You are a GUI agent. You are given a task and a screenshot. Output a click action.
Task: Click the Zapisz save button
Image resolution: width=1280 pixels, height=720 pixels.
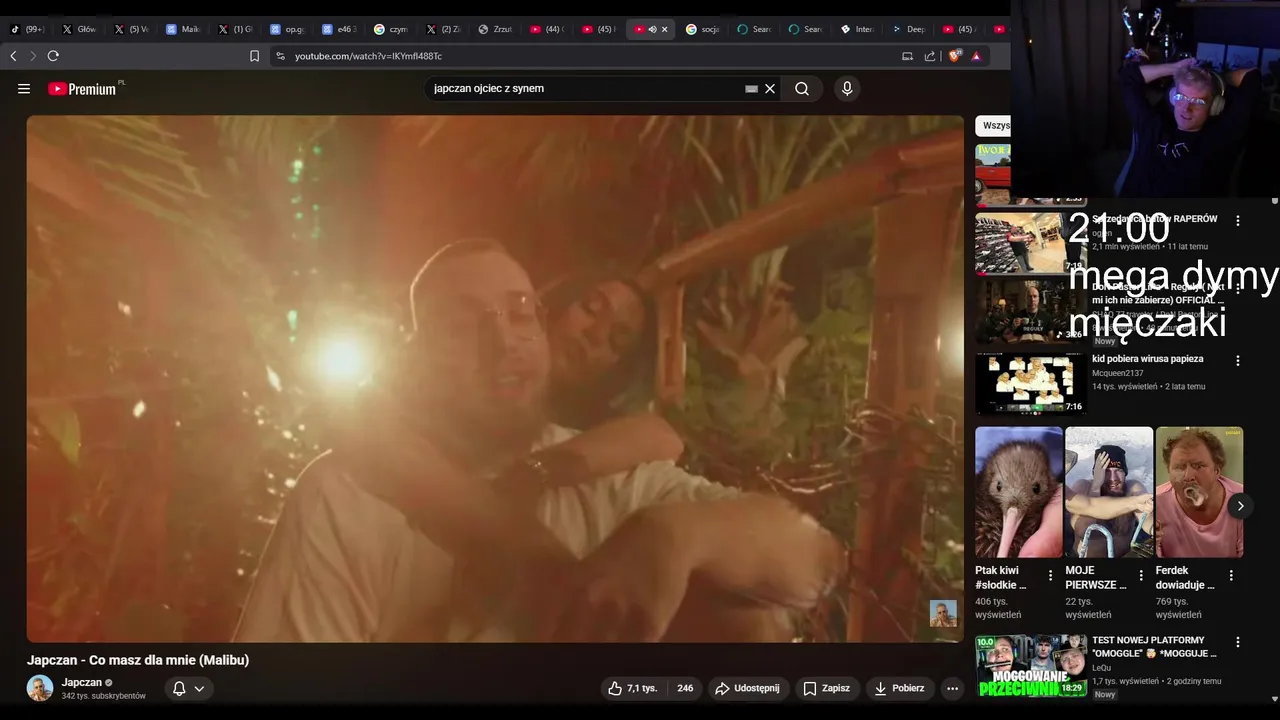(x=826, y=688)
